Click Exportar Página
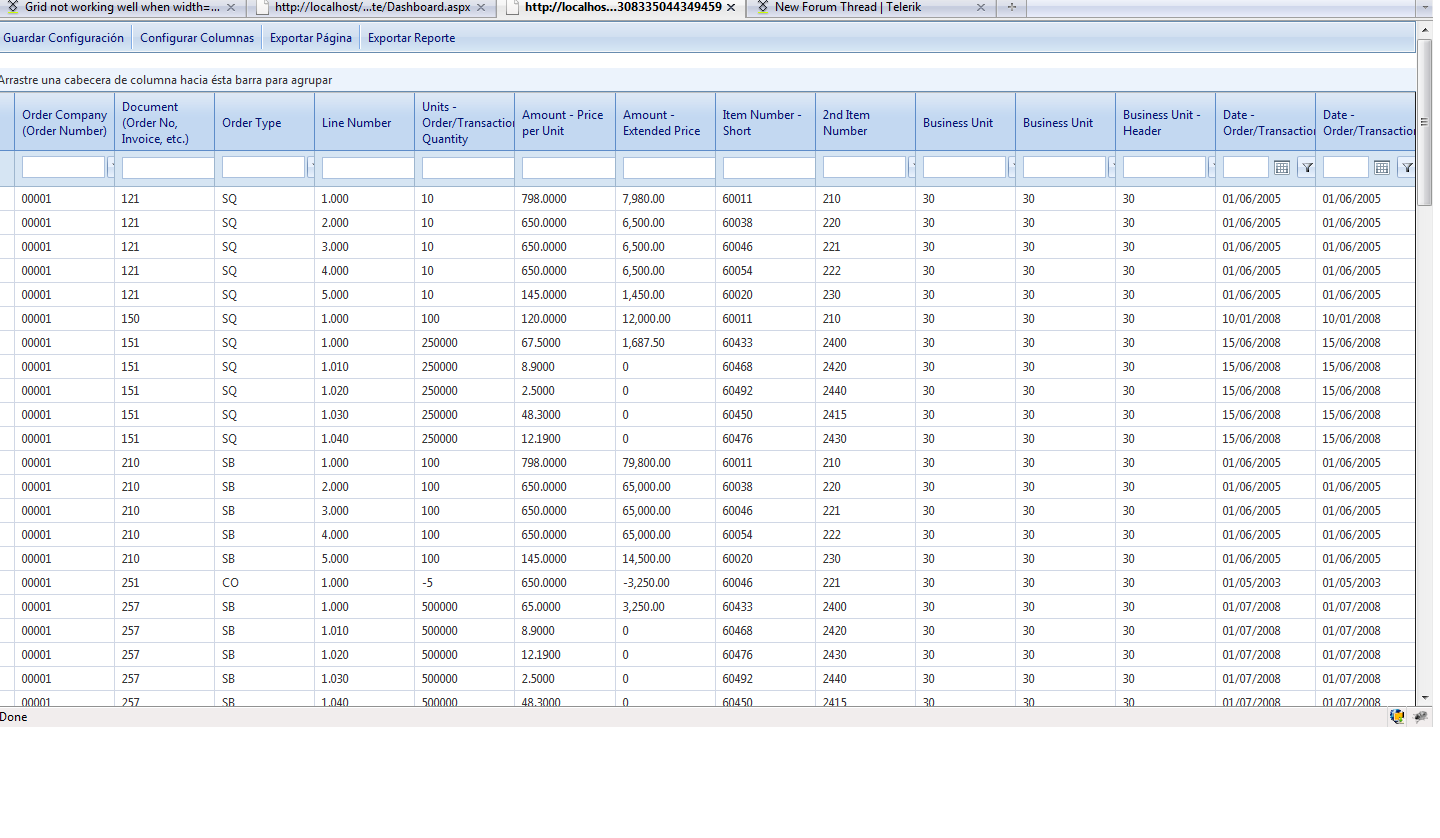Screen dimensions: 1440x838 311,38
